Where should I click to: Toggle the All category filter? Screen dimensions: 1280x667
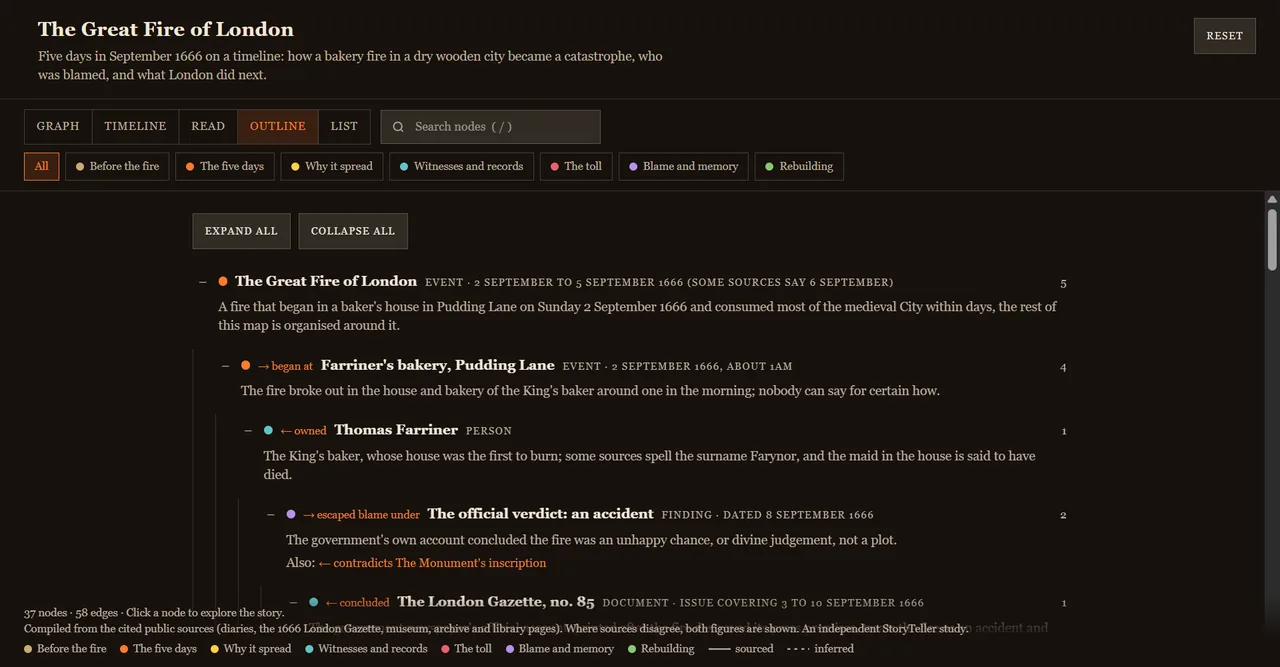(x=42, y=166)
